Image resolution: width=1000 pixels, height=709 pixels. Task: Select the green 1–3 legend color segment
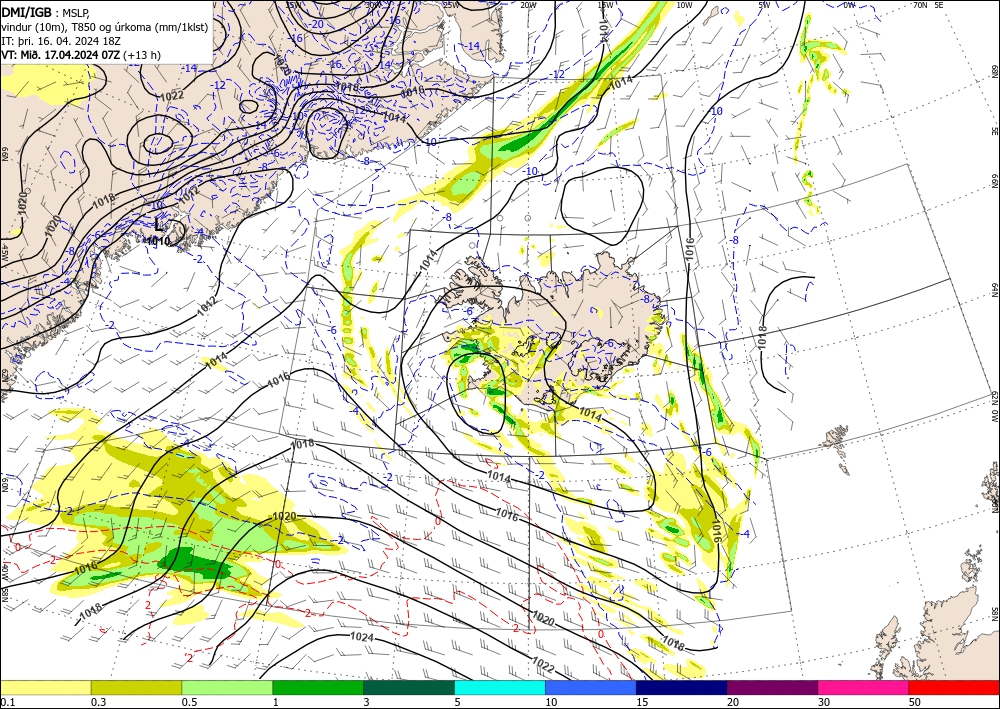click(318, 687)
